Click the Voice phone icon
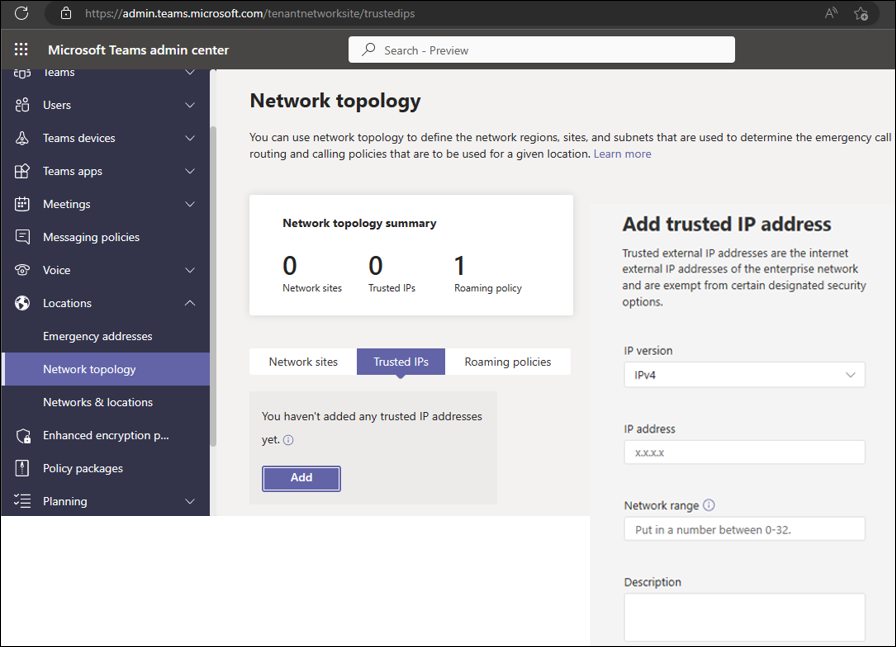The width and height of the screenshot is (896, 647). (x=23, y=269)
